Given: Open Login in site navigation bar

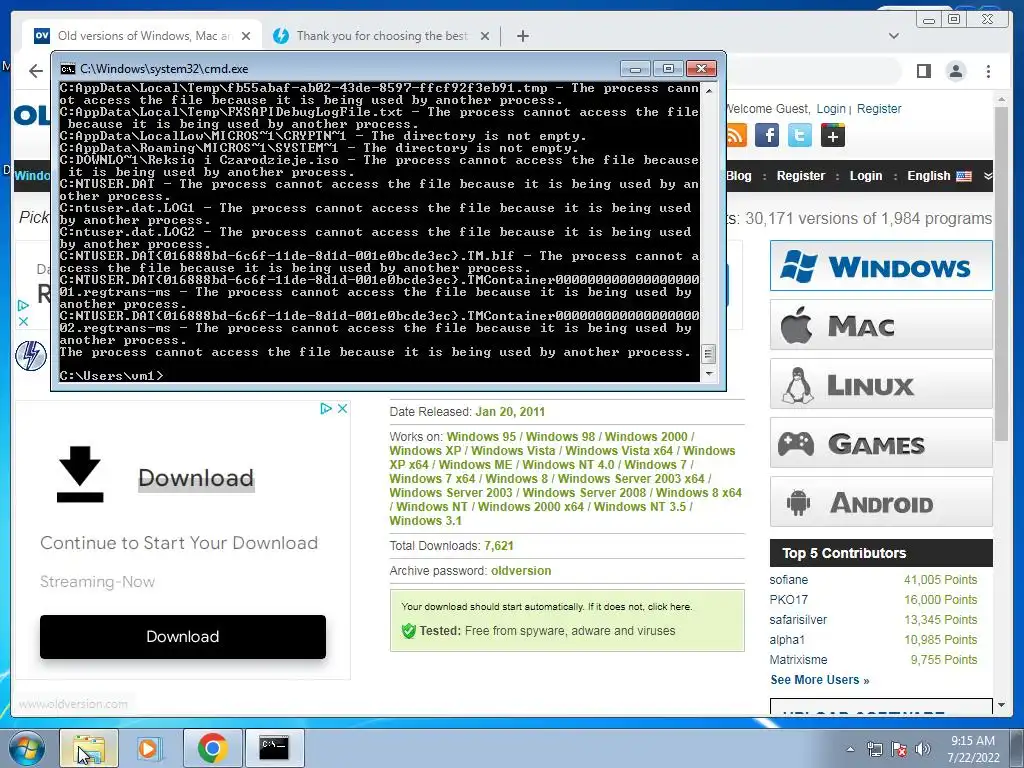Looking at the screenshot, I should tap(865, 176).
